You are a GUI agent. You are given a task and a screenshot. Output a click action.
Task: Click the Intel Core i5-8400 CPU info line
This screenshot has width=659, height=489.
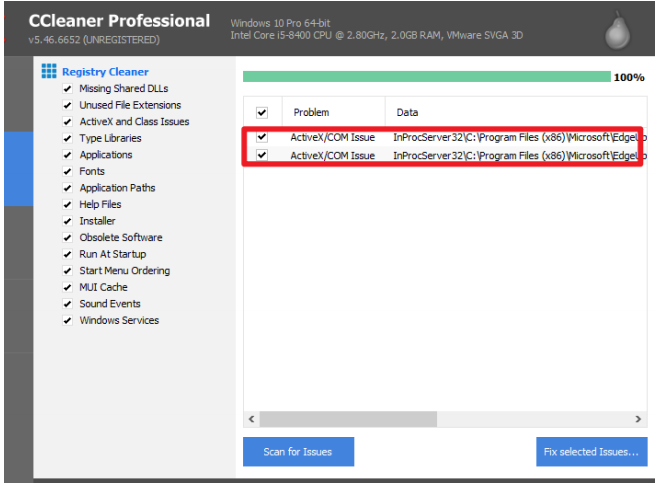coord(377,35)
